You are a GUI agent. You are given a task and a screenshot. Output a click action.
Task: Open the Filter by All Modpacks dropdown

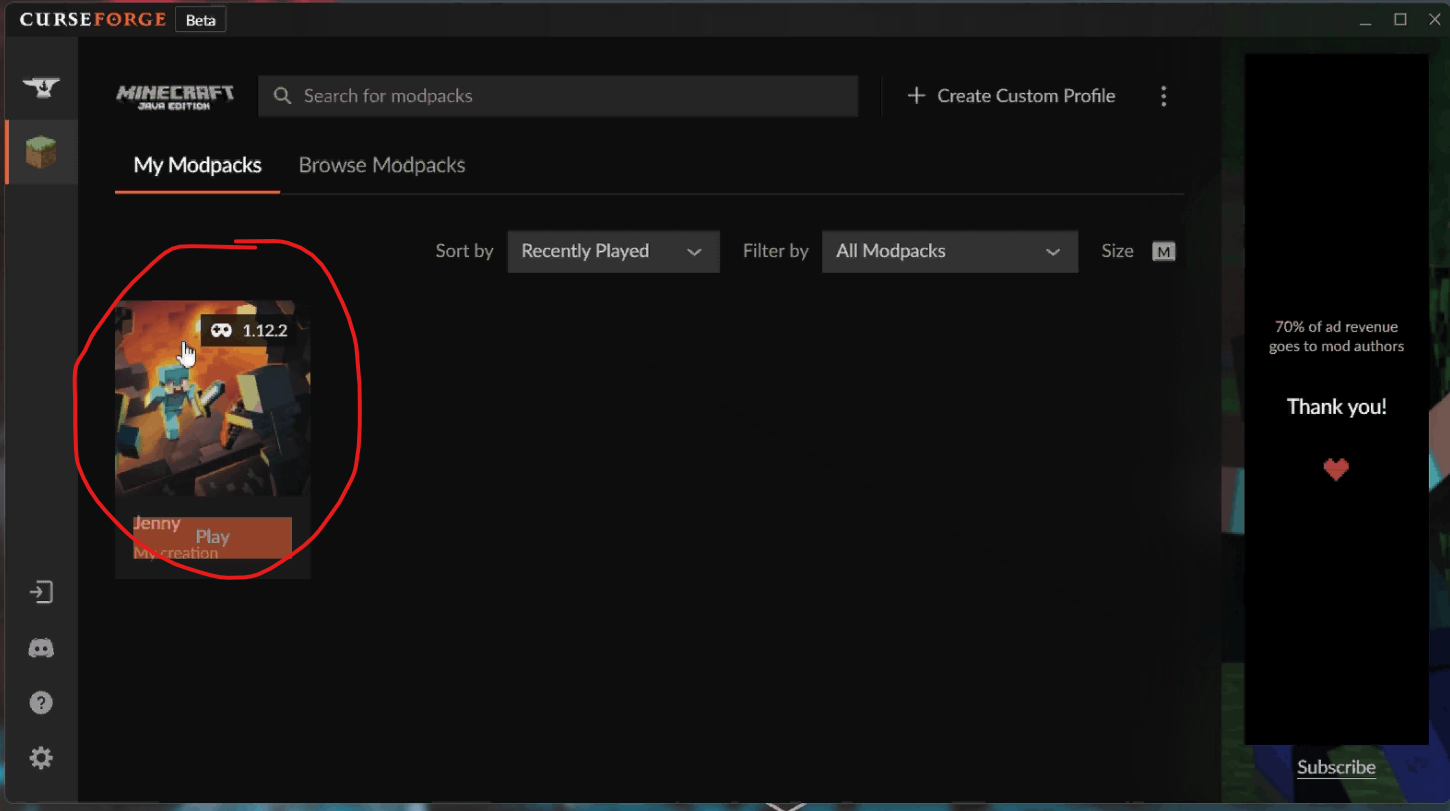point(950,251)
